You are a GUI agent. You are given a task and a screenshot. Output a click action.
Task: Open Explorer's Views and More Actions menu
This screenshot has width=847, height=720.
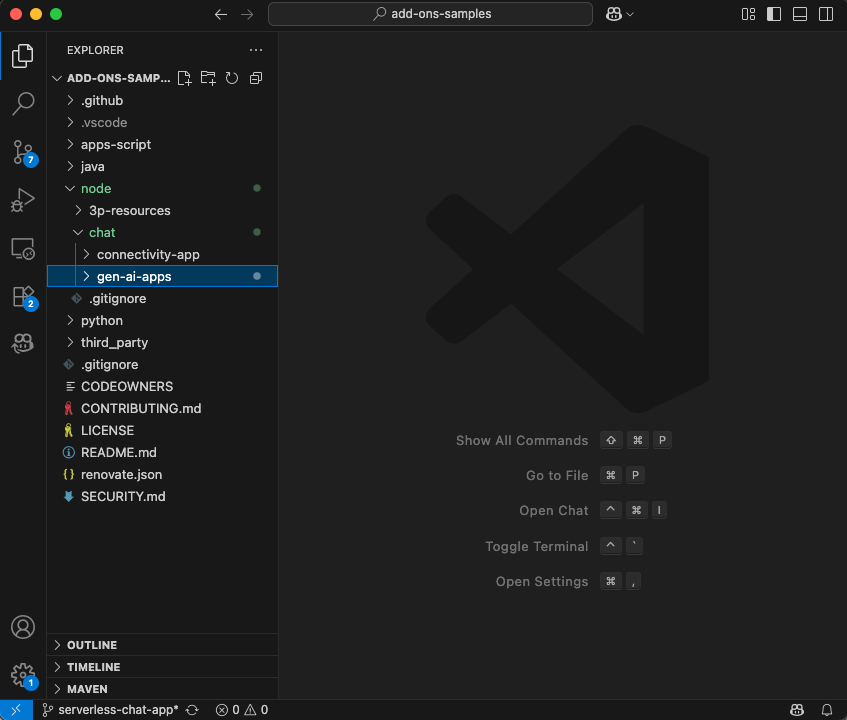tap(256, 50)
